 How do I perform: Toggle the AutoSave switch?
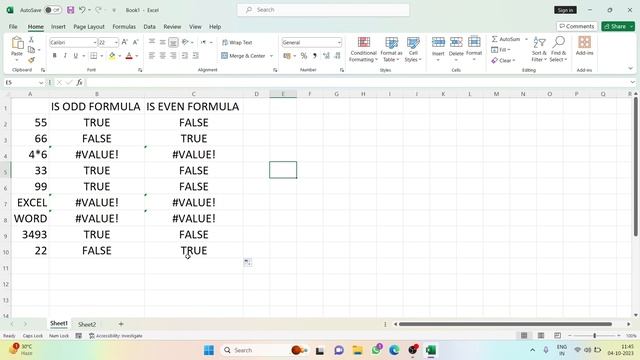[53, 10]
